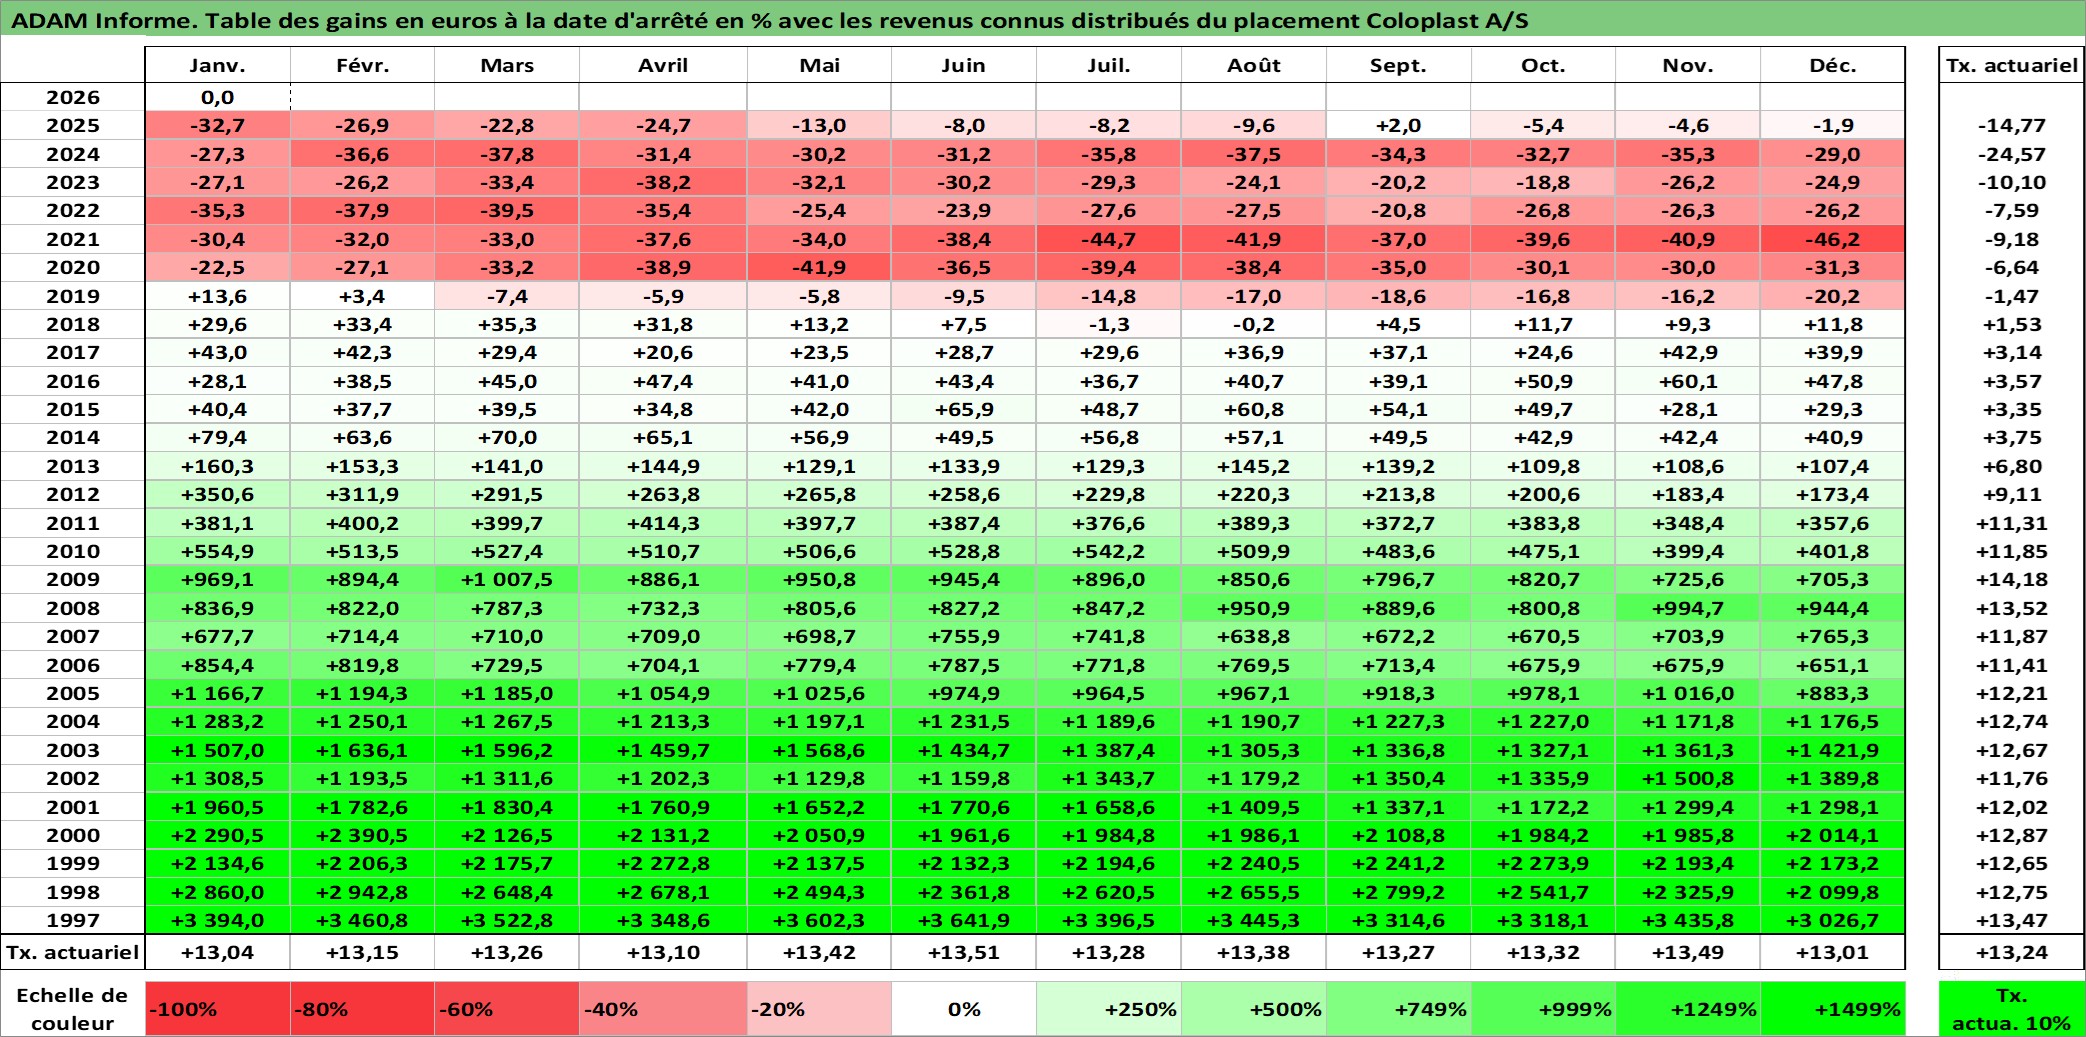
Task: Select the value +13,6 in 2019 Janv.
Action: pyautogui.click(x=218, y=296)
